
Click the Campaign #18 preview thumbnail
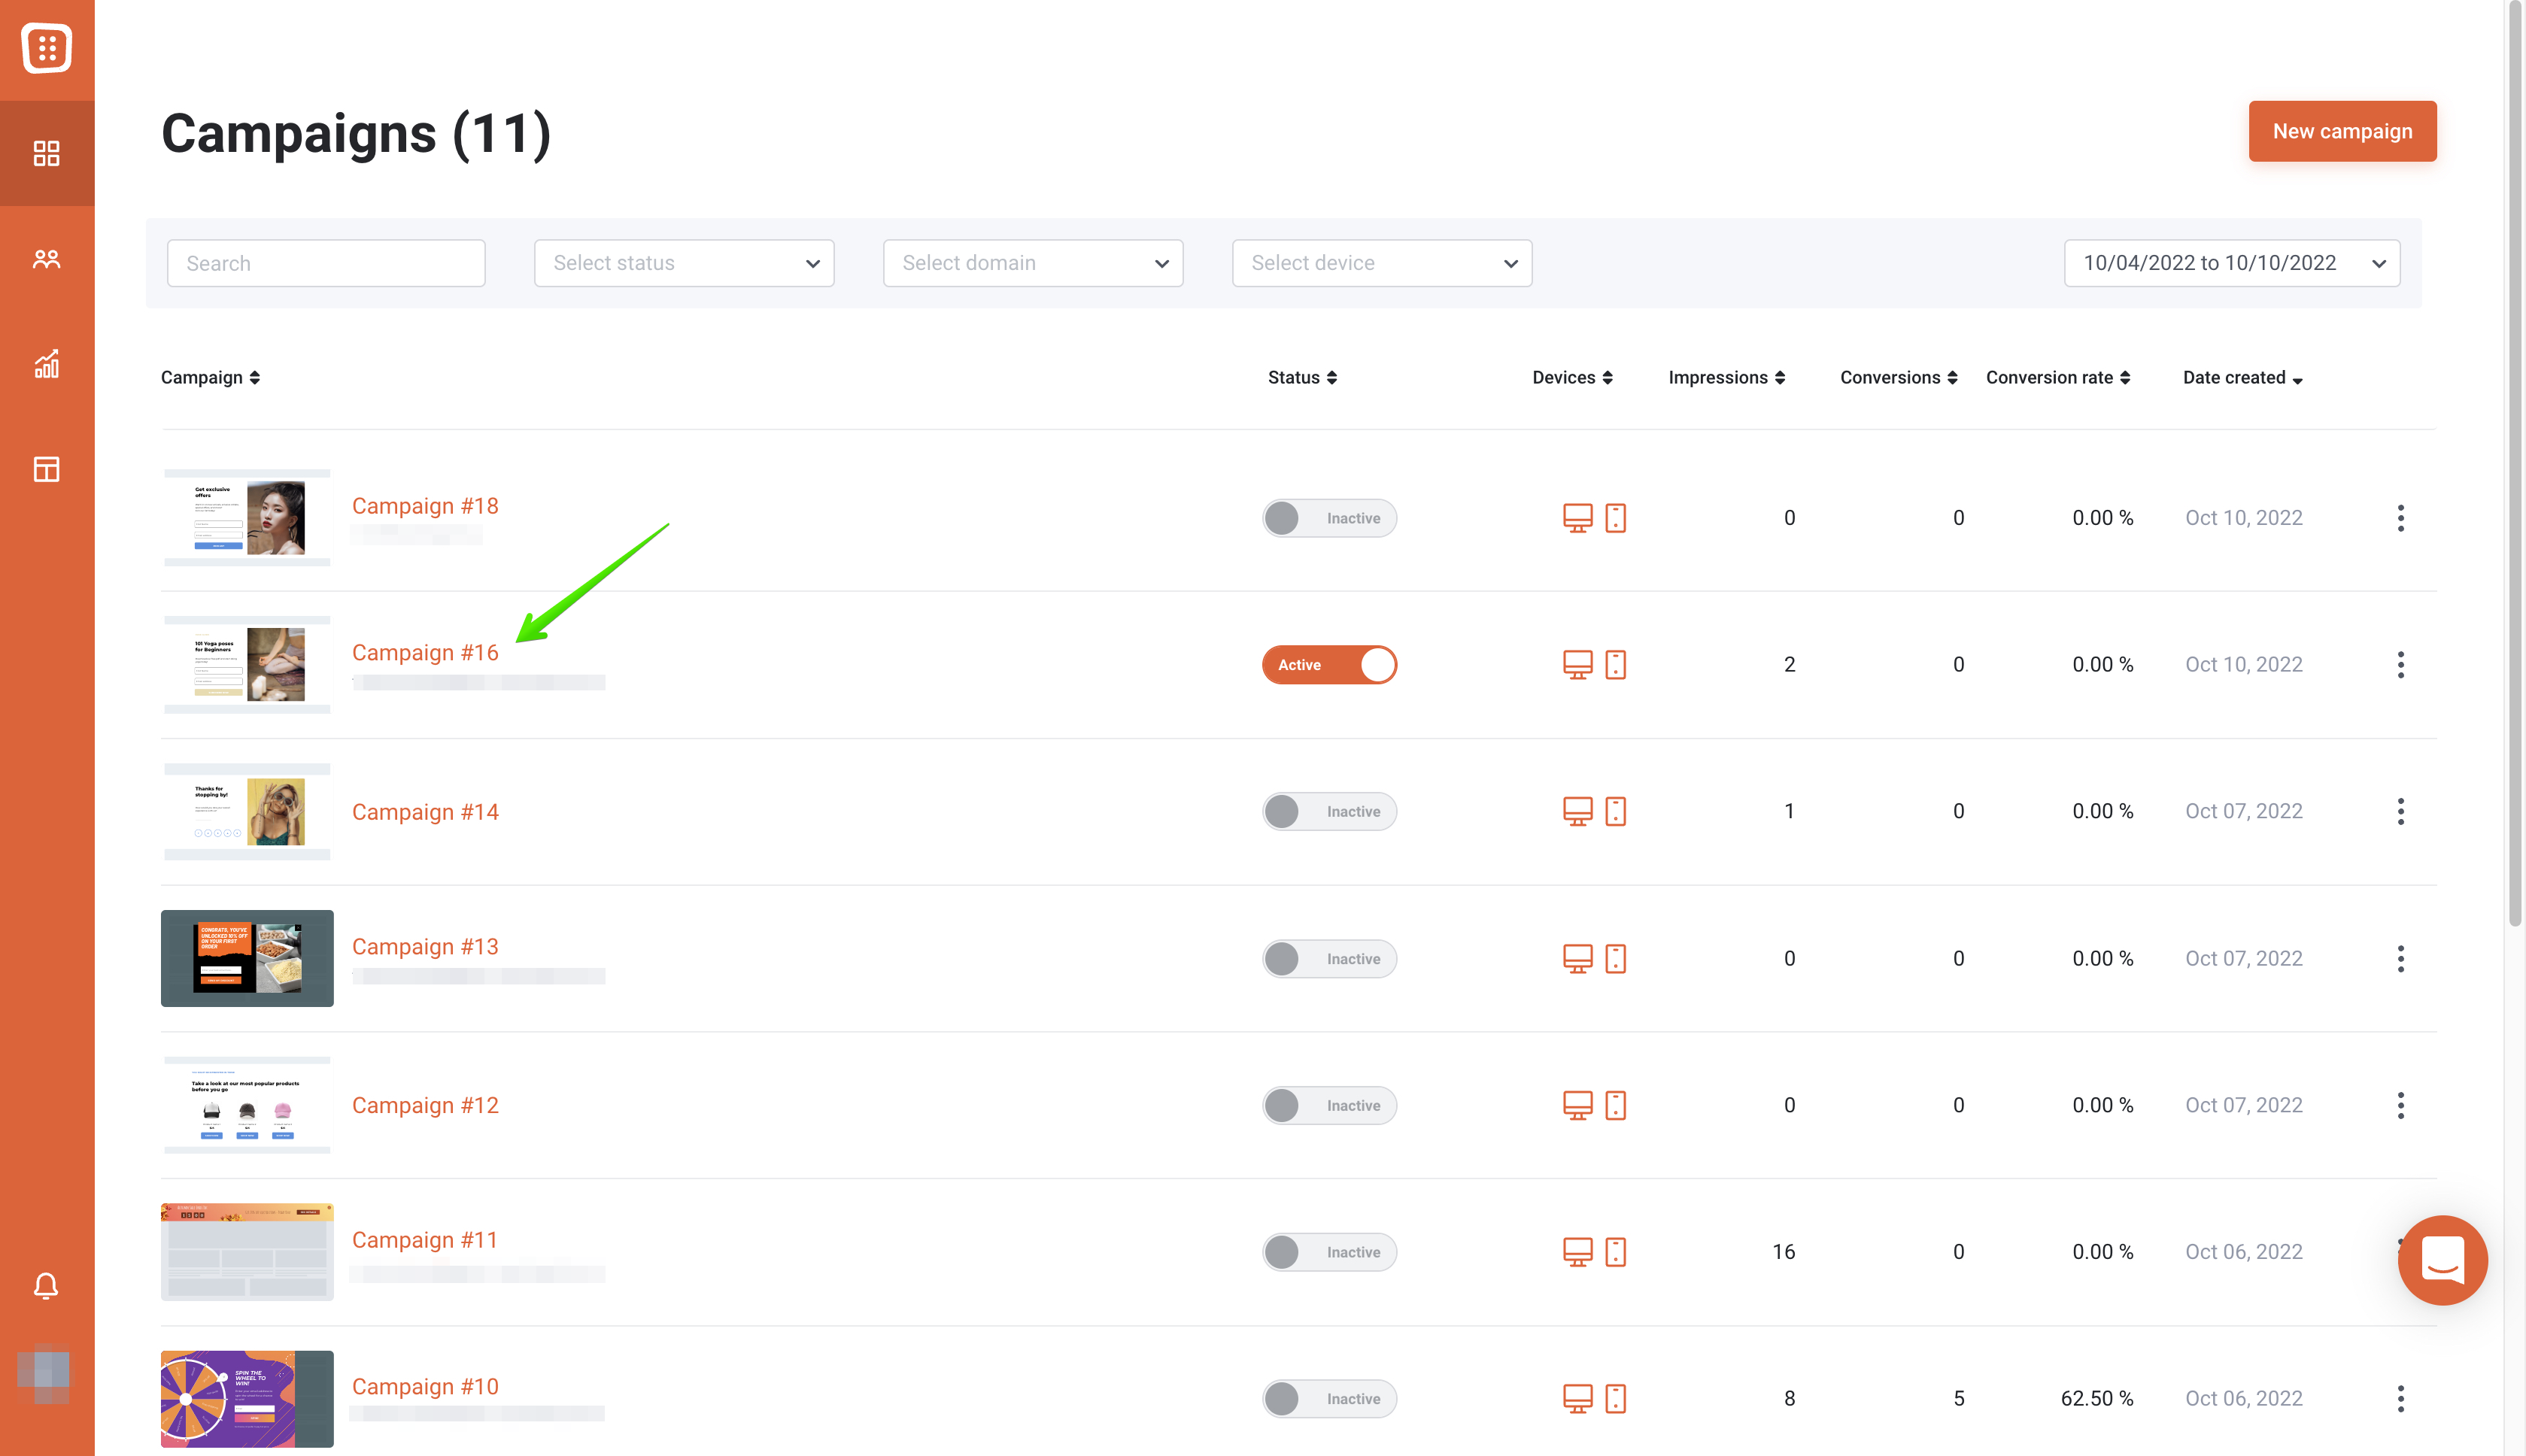247,518
